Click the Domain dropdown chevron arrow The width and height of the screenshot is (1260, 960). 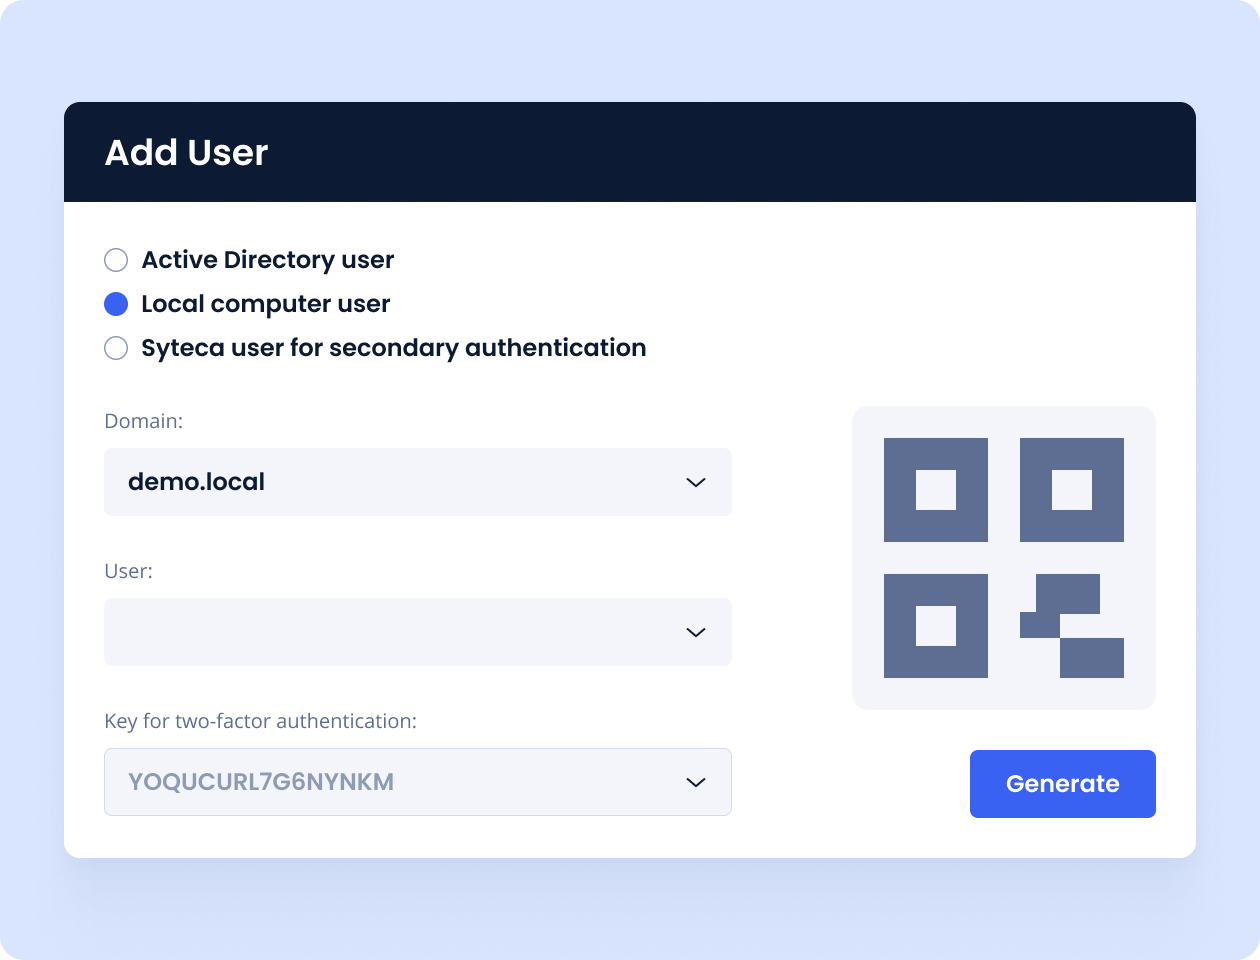(x=696, y=482)
